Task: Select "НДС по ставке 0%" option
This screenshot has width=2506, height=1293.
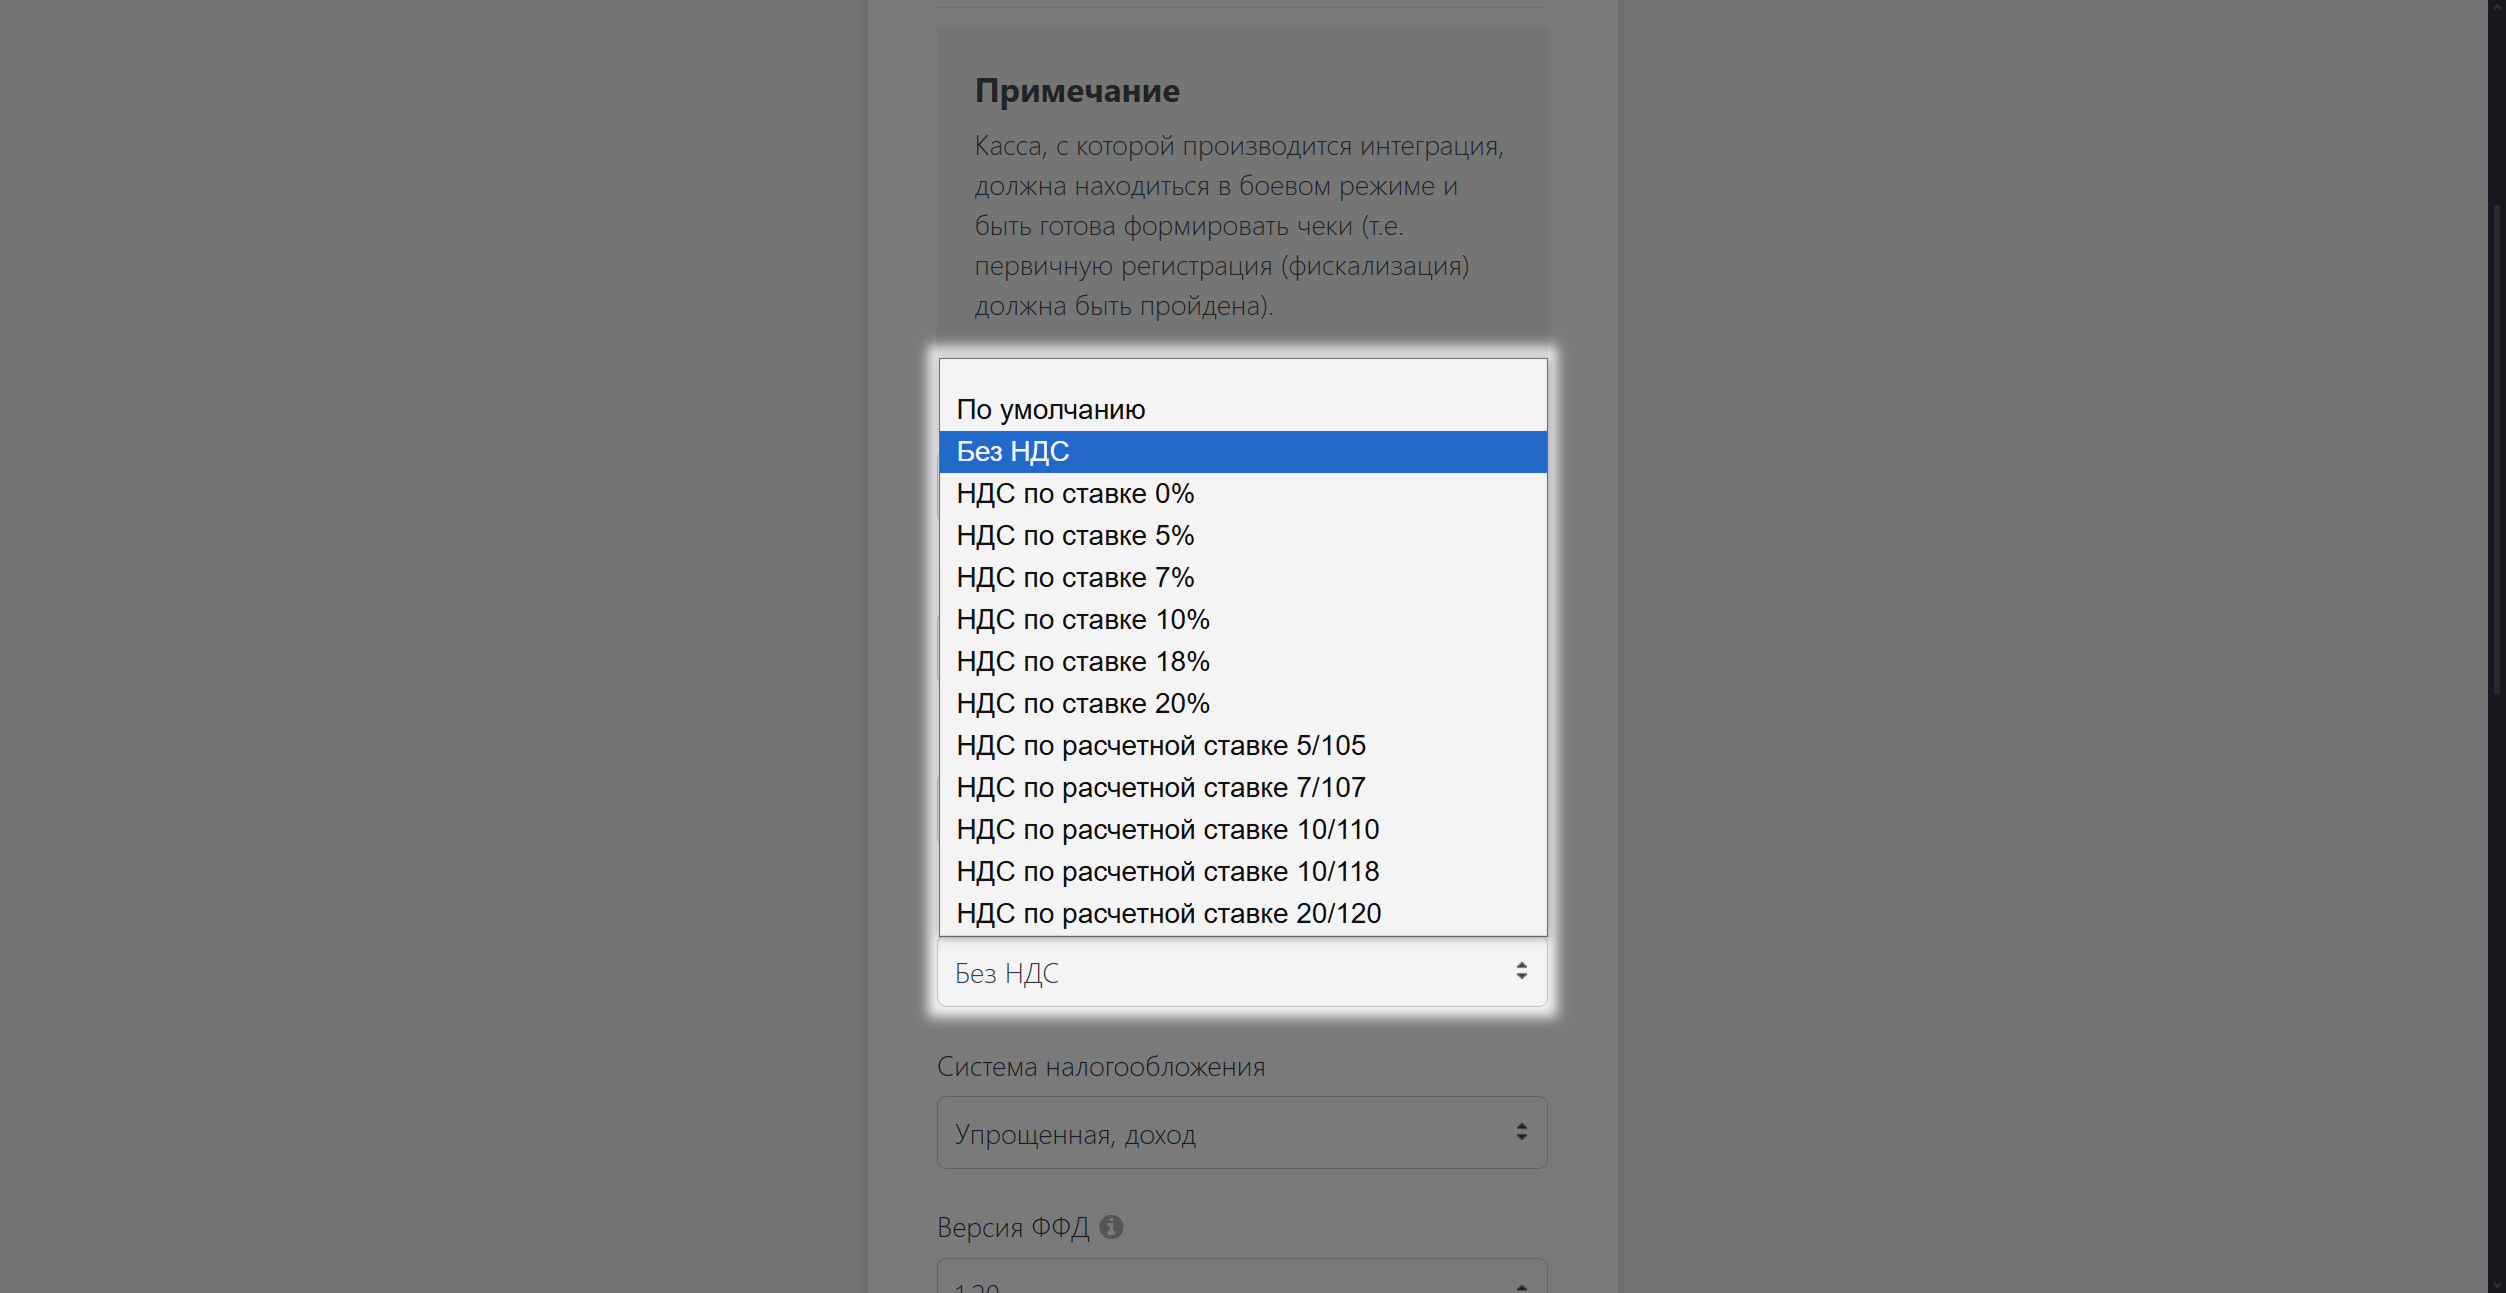Action: tap(1075, 494)
